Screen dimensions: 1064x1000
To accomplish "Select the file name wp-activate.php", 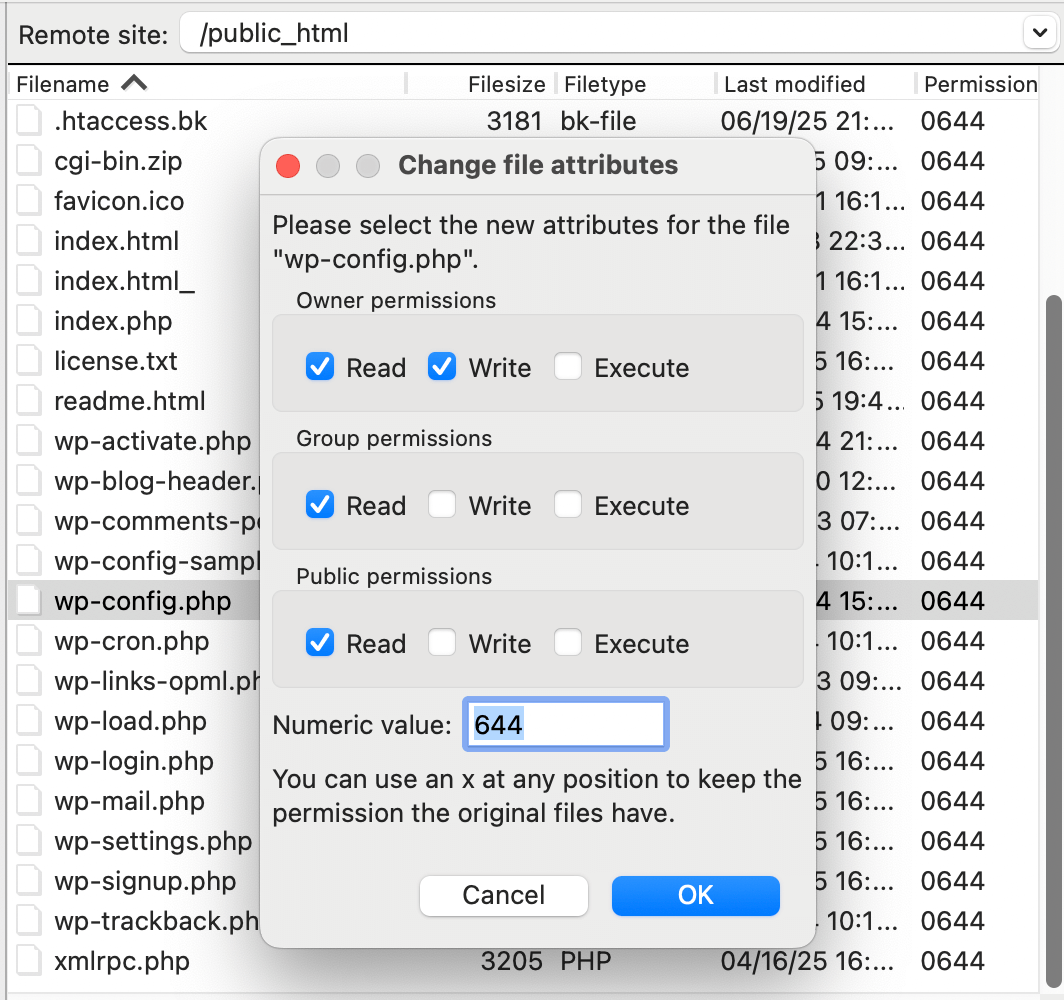I will [153, 441].
